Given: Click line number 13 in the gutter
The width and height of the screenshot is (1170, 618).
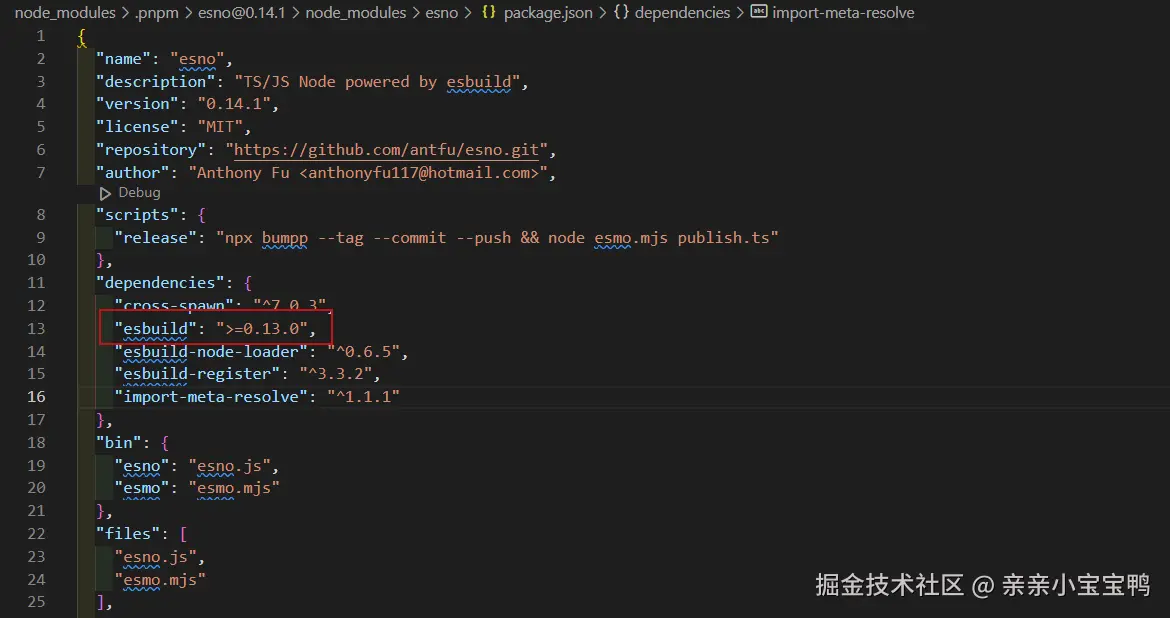Looking at the screenshot, I should 36,328.
